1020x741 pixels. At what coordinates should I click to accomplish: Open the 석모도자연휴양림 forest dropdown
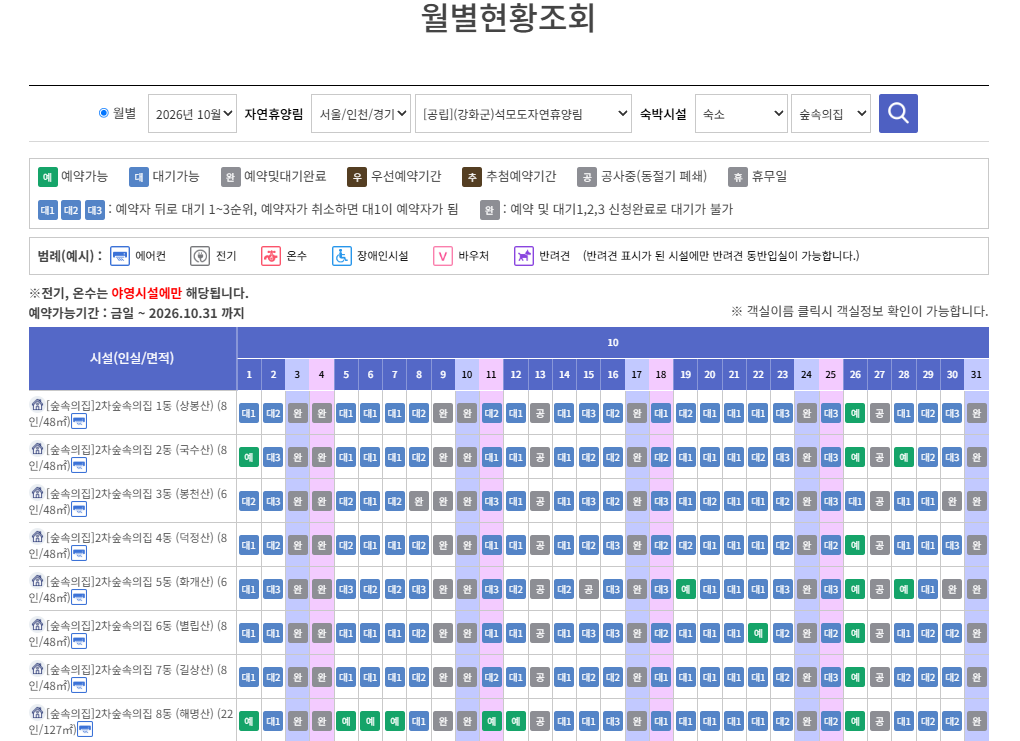[x=523, y=114]
